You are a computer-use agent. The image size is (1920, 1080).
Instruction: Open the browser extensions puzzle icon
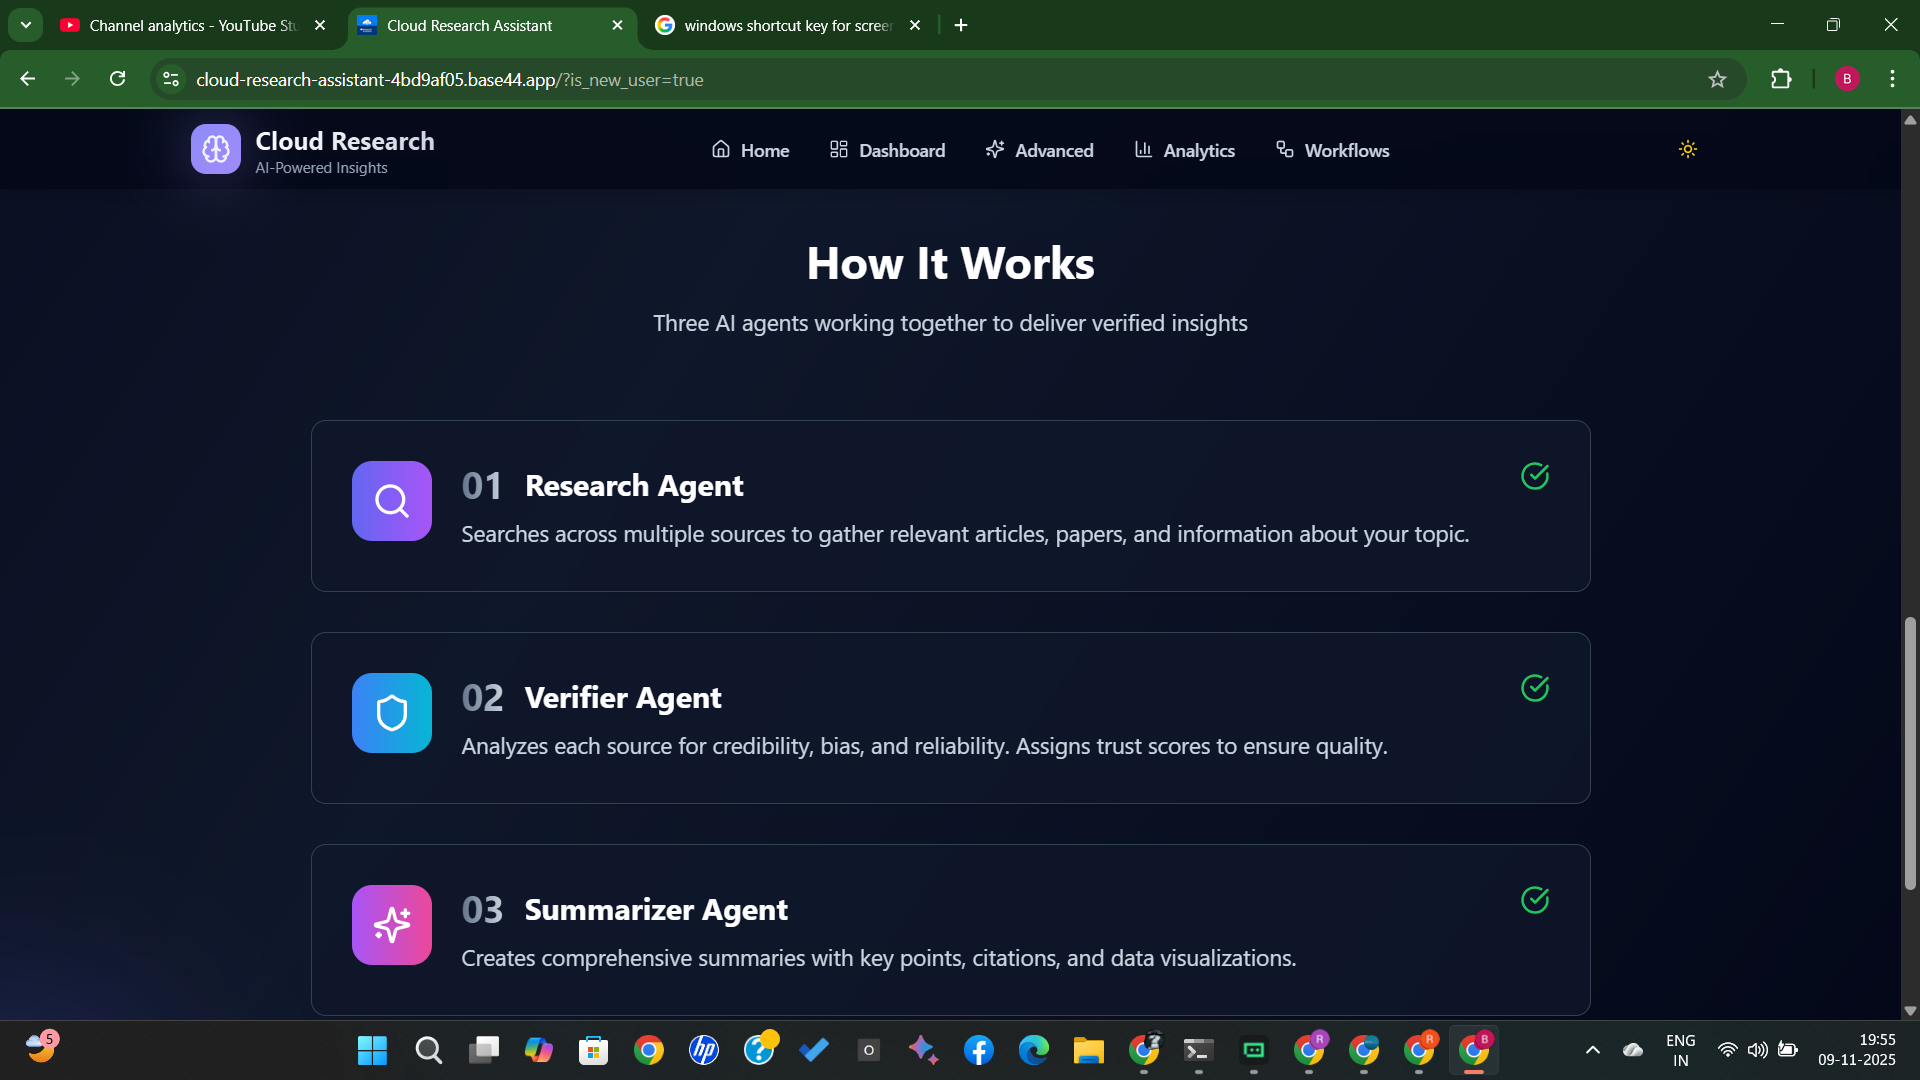pos(1781,80)
